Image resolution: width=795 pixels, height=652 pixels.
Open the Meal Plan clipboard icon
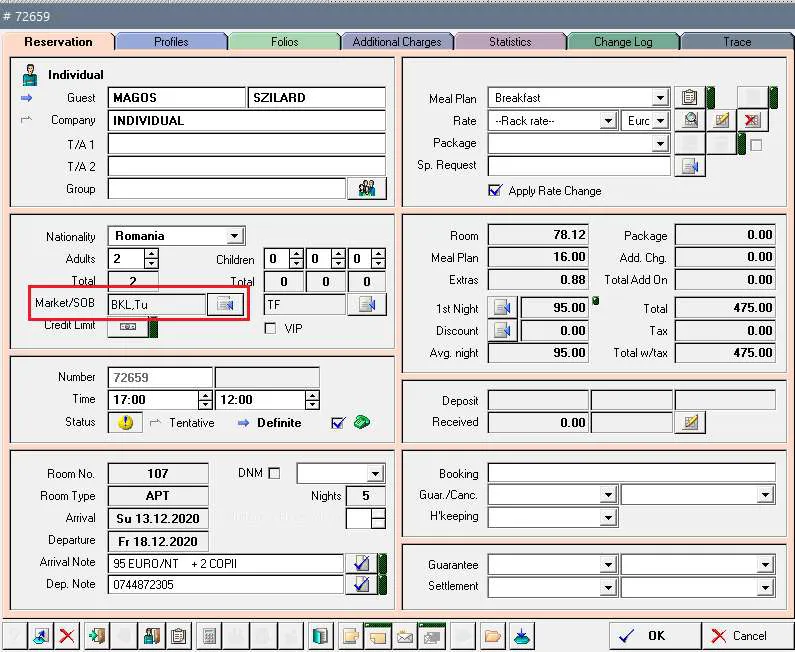pos(689,97)
